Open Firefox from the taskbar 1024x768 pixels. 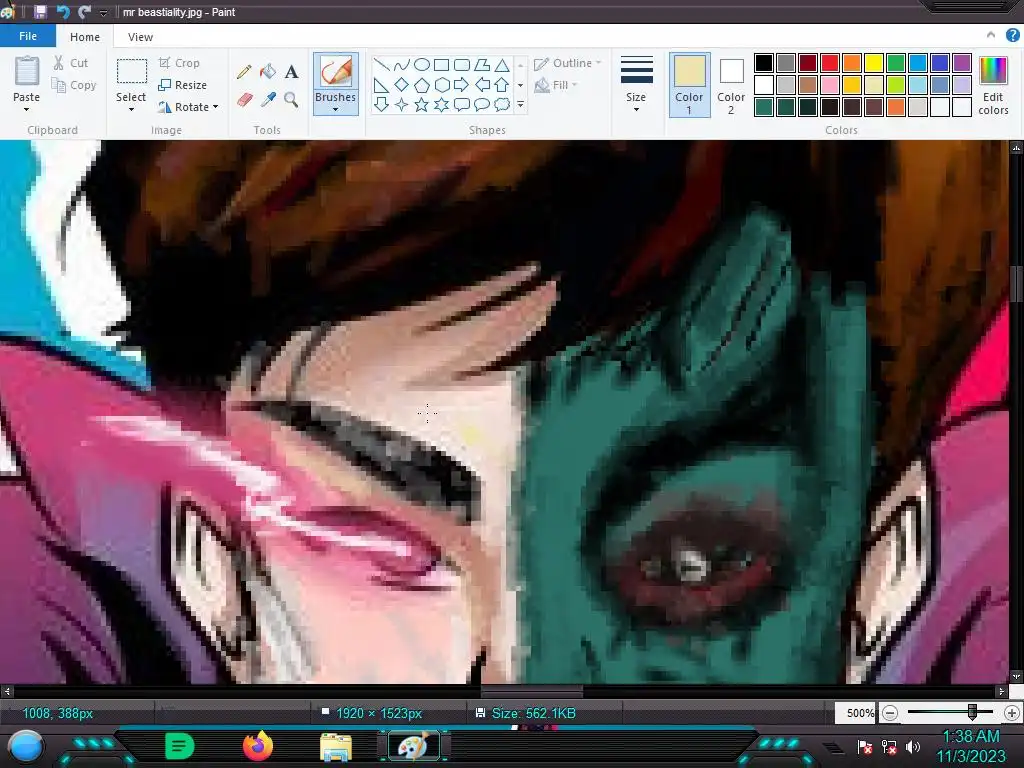tap(257, 746)
